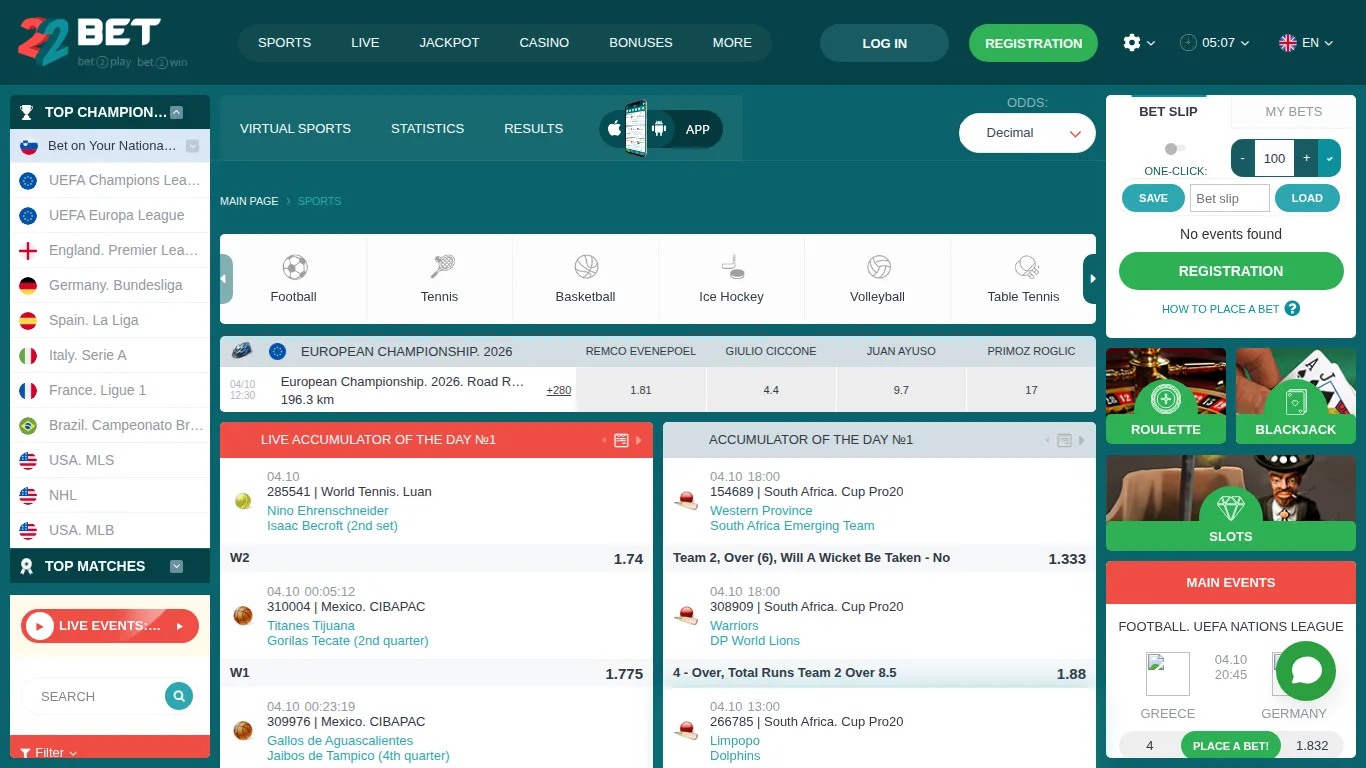Open the Roulette game thumbnail
1366x768 pixels.
[1166, 396]
